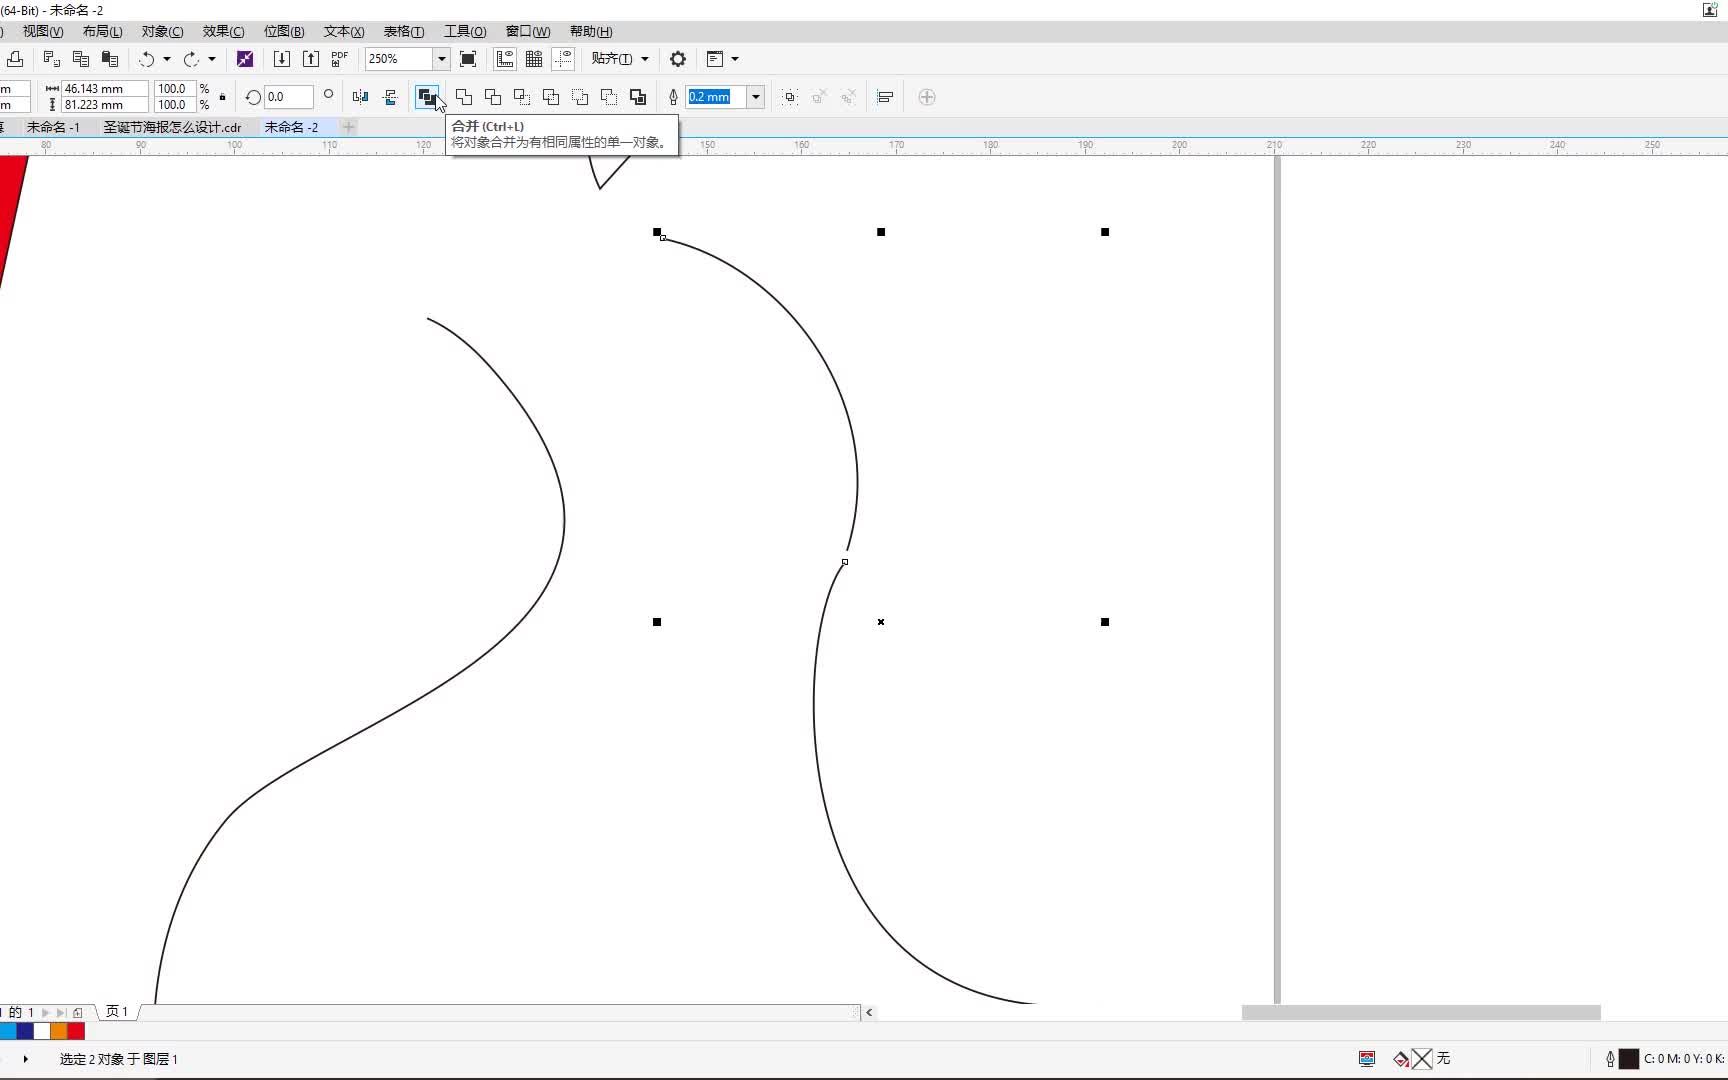The width and height of the screenshot is (1728, 1080).
Task: Click the dark blue swatch in document palette
Action: pyautogui.click(x=25, y=1031)
